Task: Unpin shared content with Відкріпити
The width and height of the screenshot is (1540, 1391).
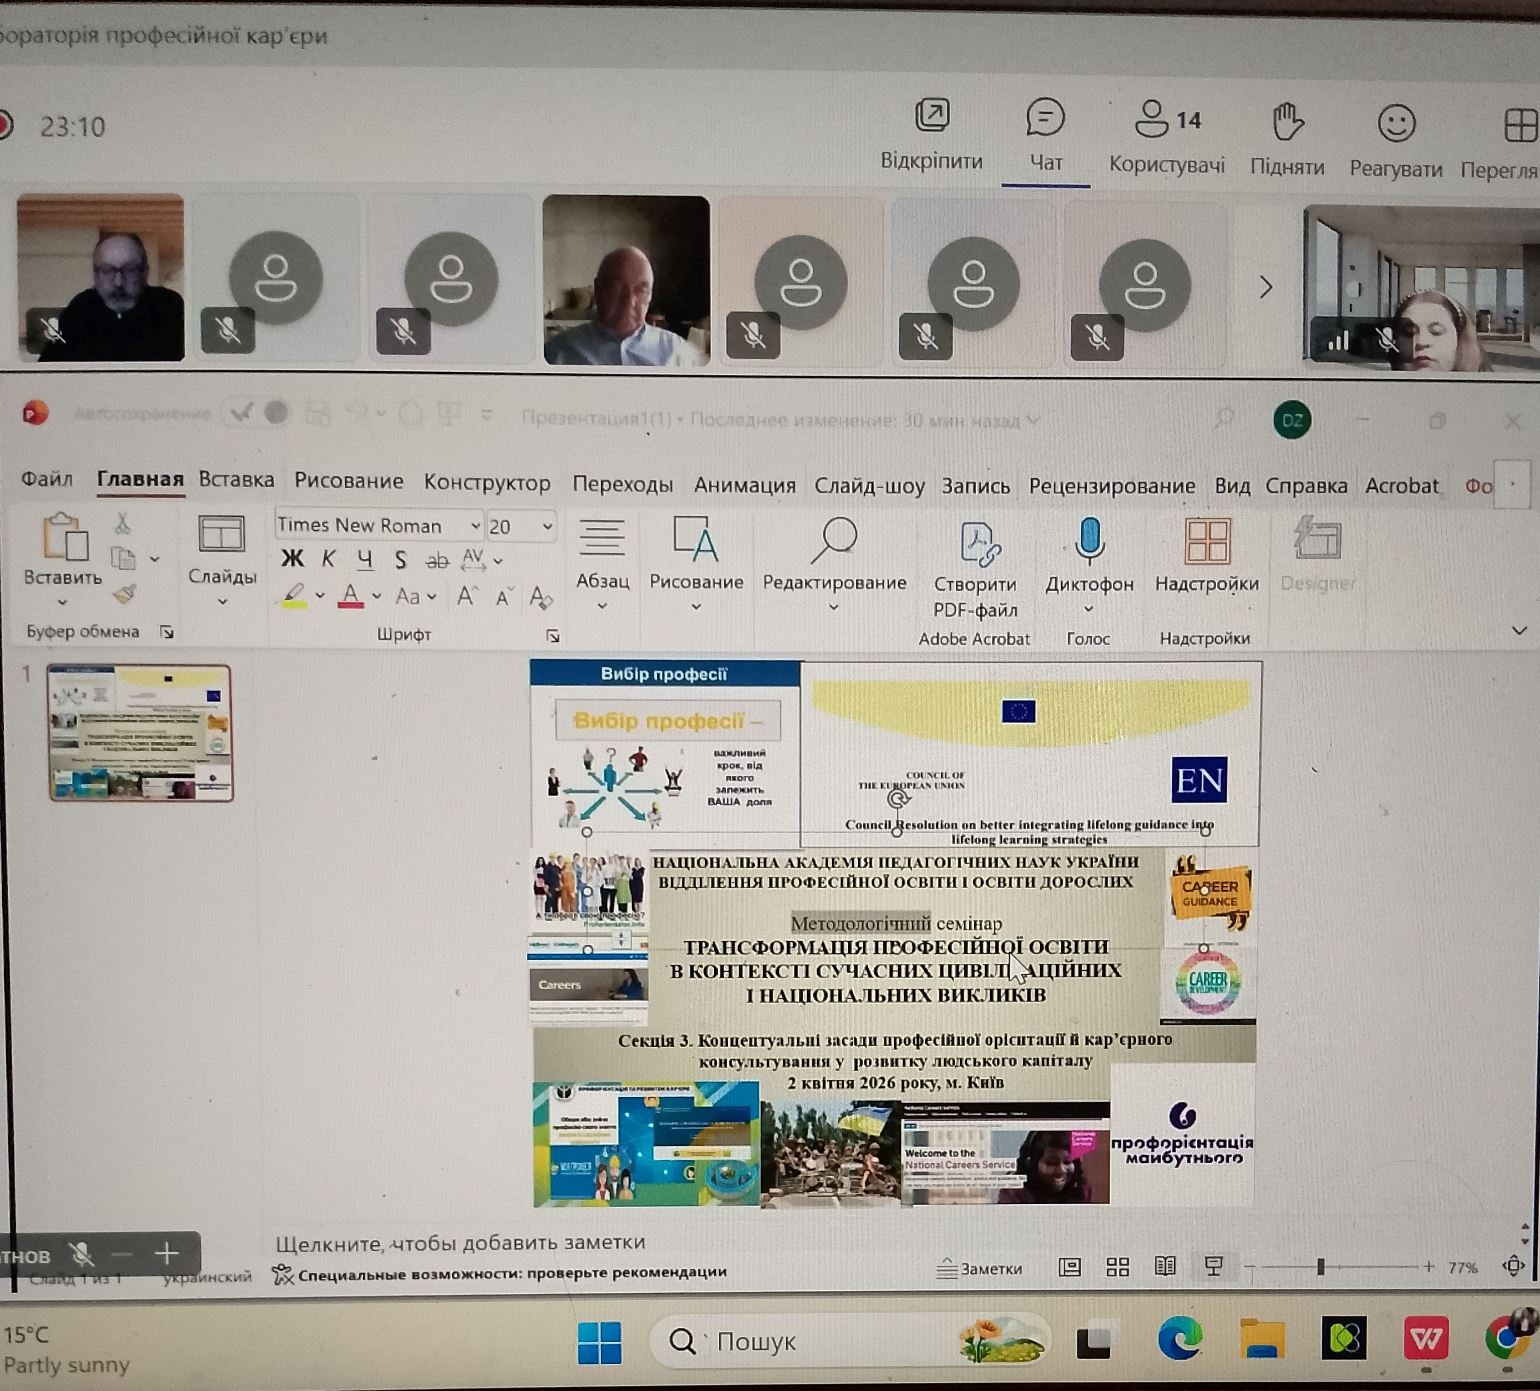Action: tap(932, 115)
